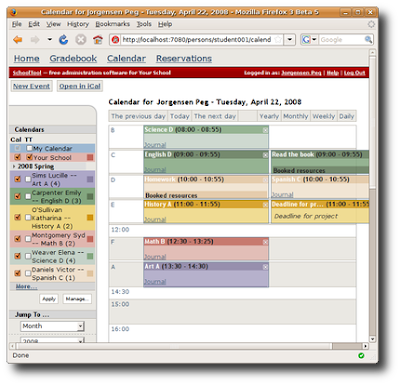The width and height of the screenshot is (400, 385).
Task: Go to The next day
Action: click(215, 116)
